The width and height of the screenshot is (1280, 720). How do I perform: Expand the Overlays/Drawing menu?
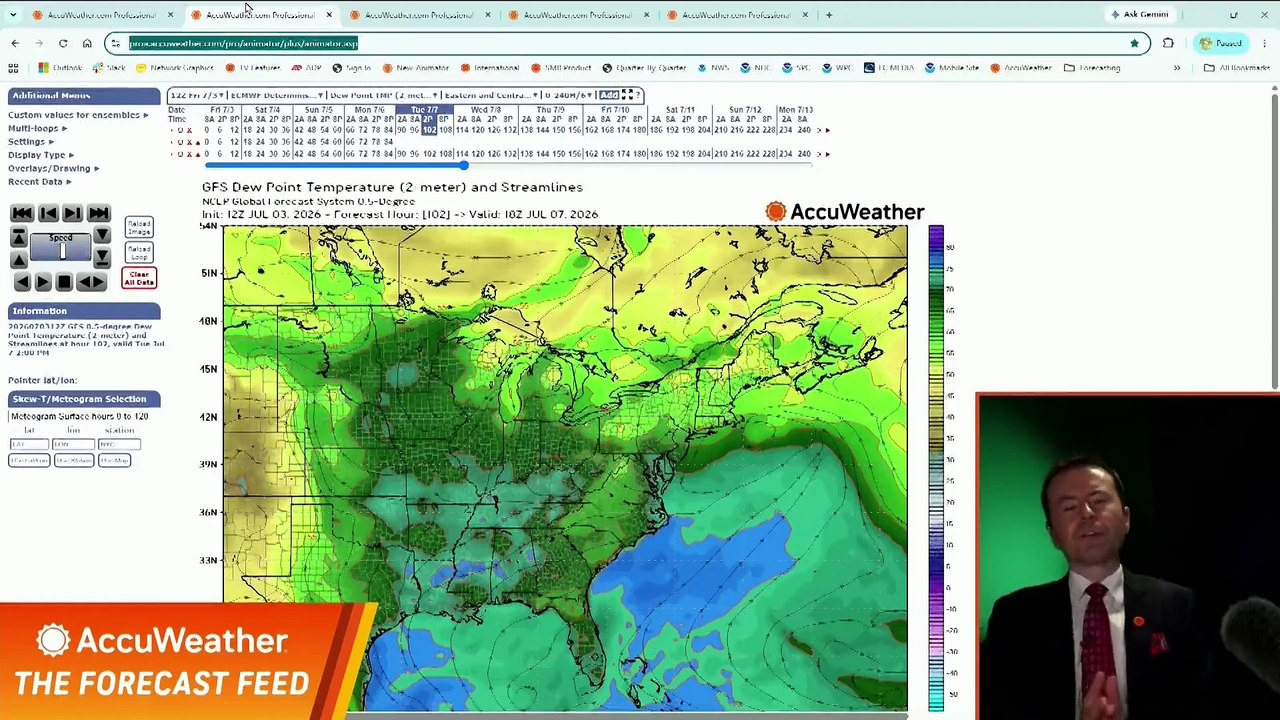coord(53,169)
